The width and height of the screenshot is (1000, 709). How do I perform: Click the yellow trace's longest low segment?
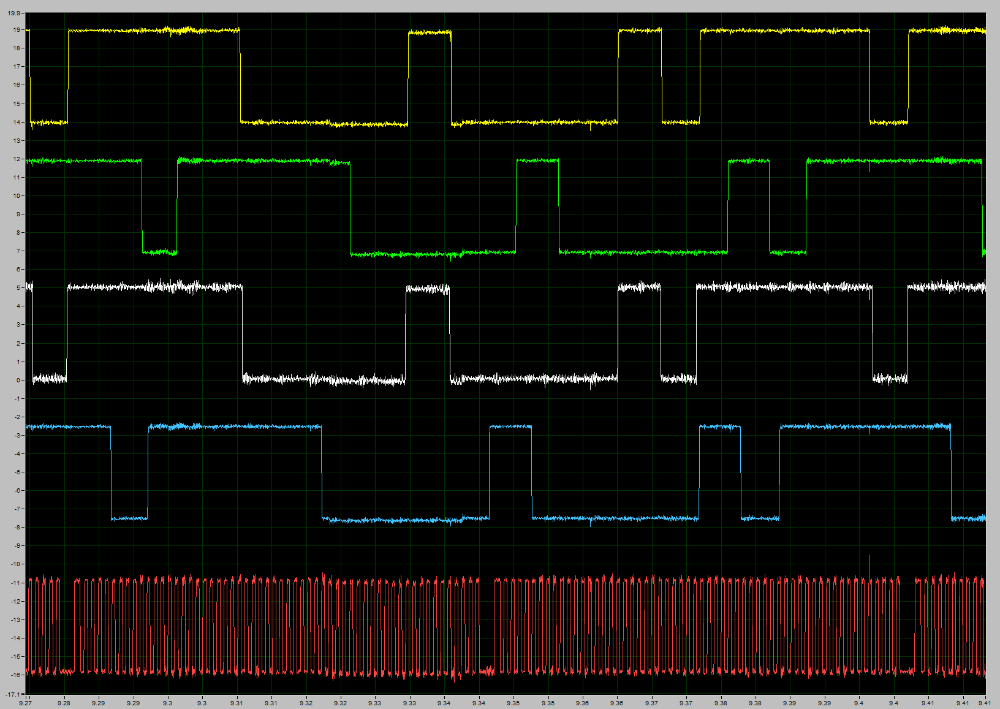pyautogui.click(x=324, y=123)
